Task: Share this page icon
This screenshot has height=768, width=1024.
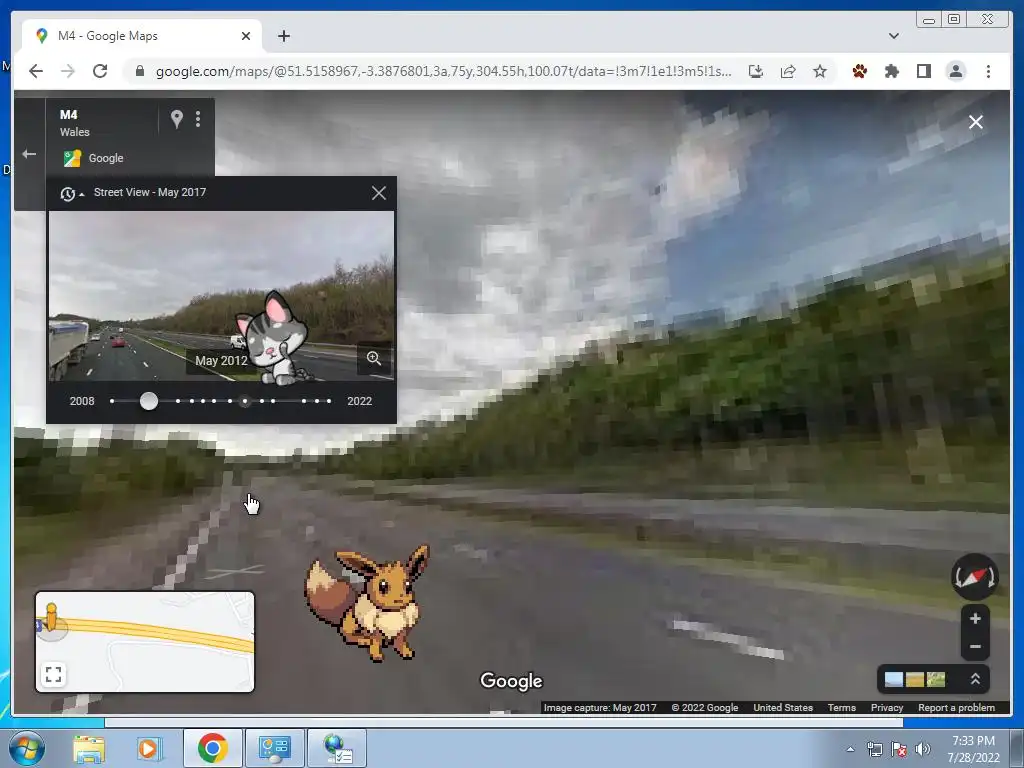Action: pos(788,71)
